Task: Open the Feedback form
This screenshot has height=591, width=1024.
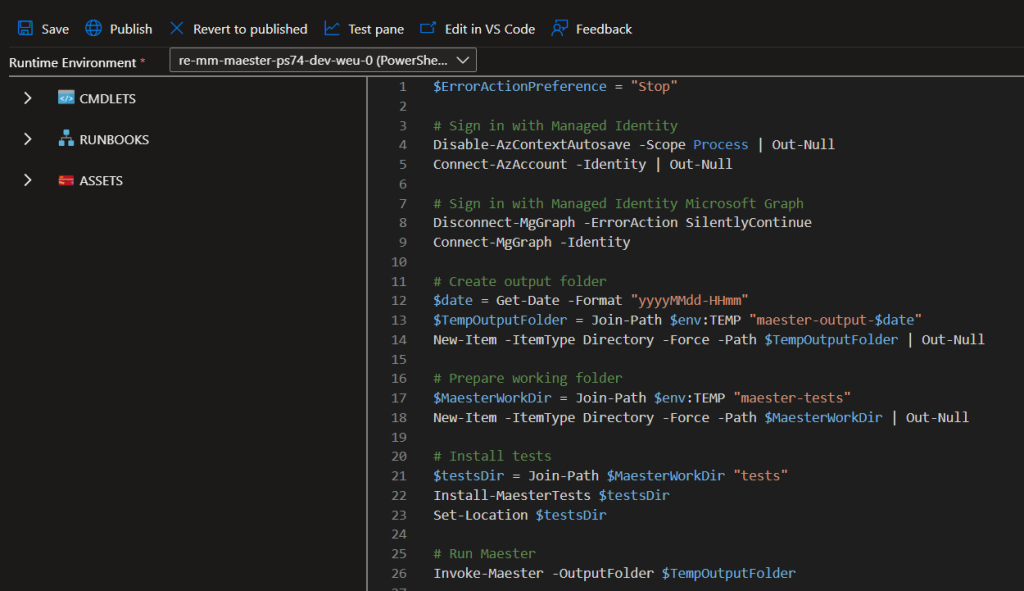Action: 603,29
